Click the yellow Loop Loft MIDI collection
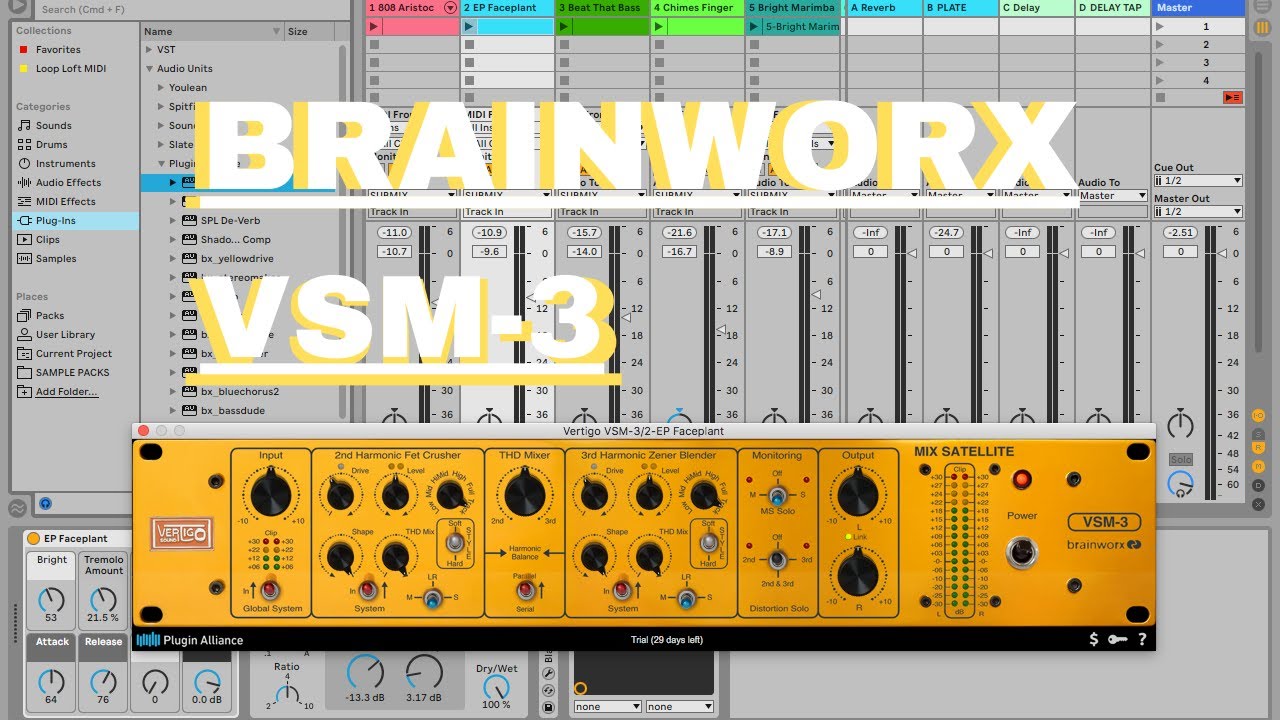This screenshot has height=720, width=1280. (x=62, y=69)
